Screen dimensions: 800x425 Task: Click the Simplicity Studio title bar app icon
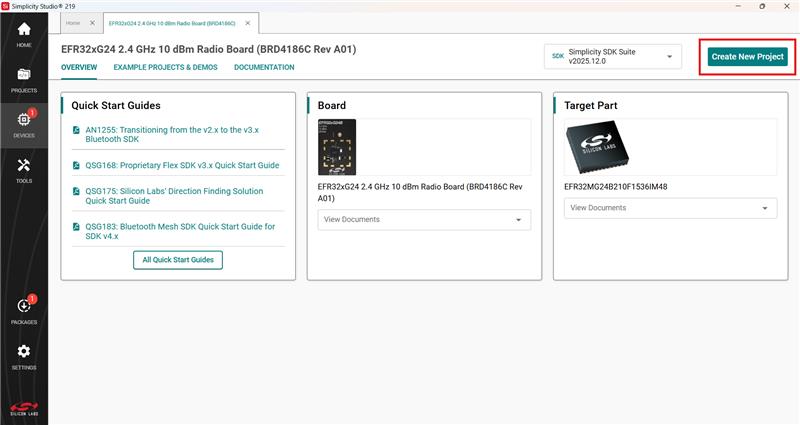click(6, 6)
